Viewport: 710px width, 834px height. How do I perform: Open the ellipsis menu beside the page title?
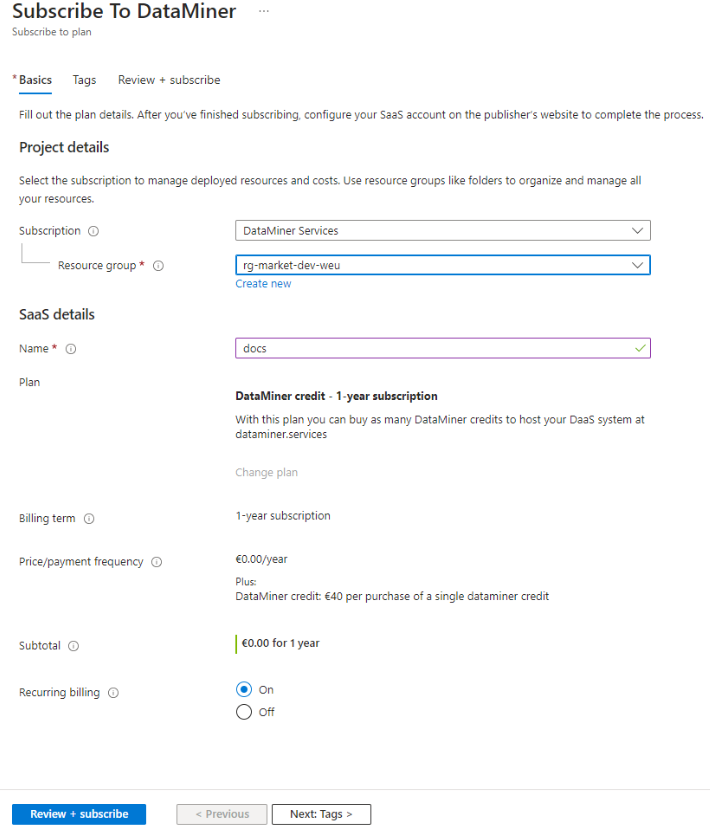coord(264,11)
